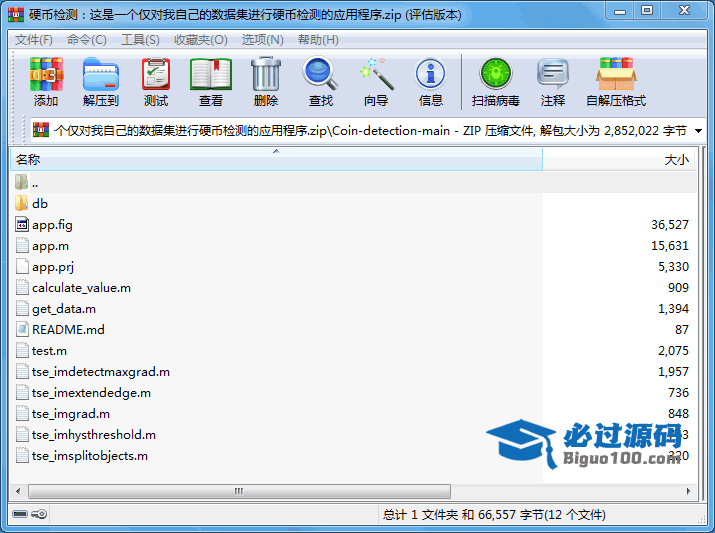Image resolution: width=715 pixels, height=533 pixels.
Task: Select the test.m file
Action: click(49, 351)
